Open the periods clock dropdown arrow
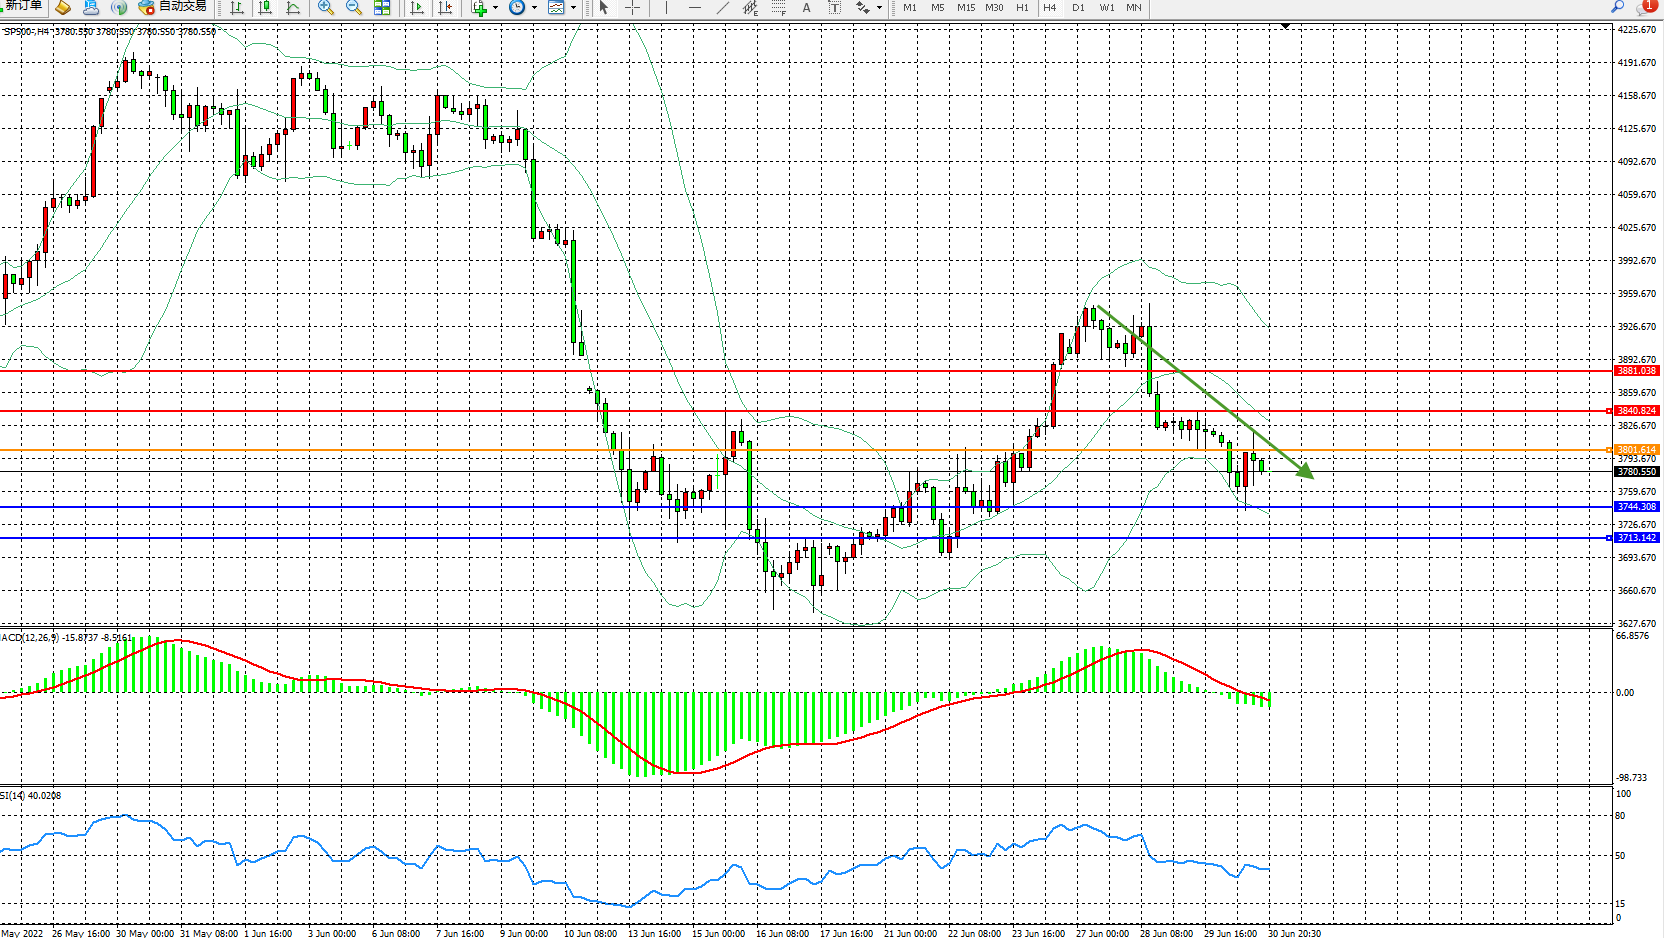 (x=534, y=8)
